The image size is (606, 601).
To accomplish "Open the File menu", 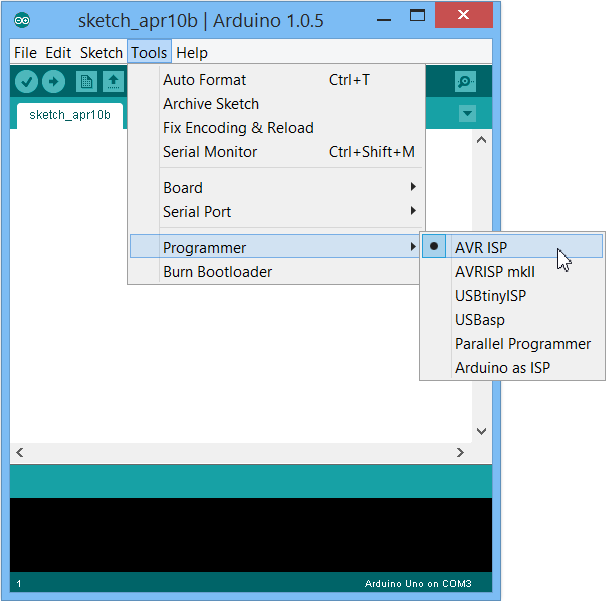I will [x=26, y=53].
